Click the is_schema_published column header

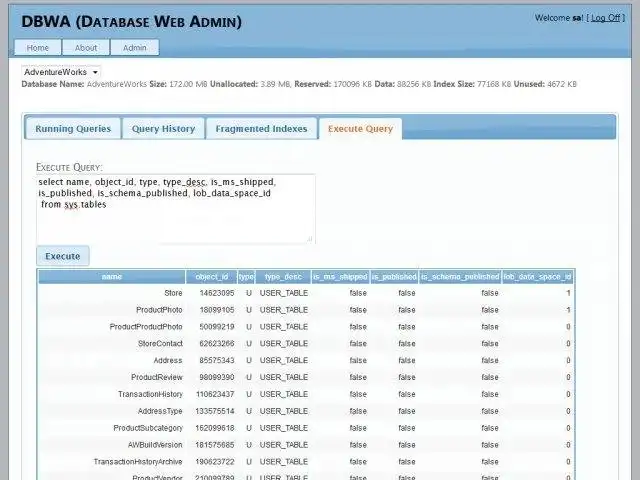(x=460, y=277)
